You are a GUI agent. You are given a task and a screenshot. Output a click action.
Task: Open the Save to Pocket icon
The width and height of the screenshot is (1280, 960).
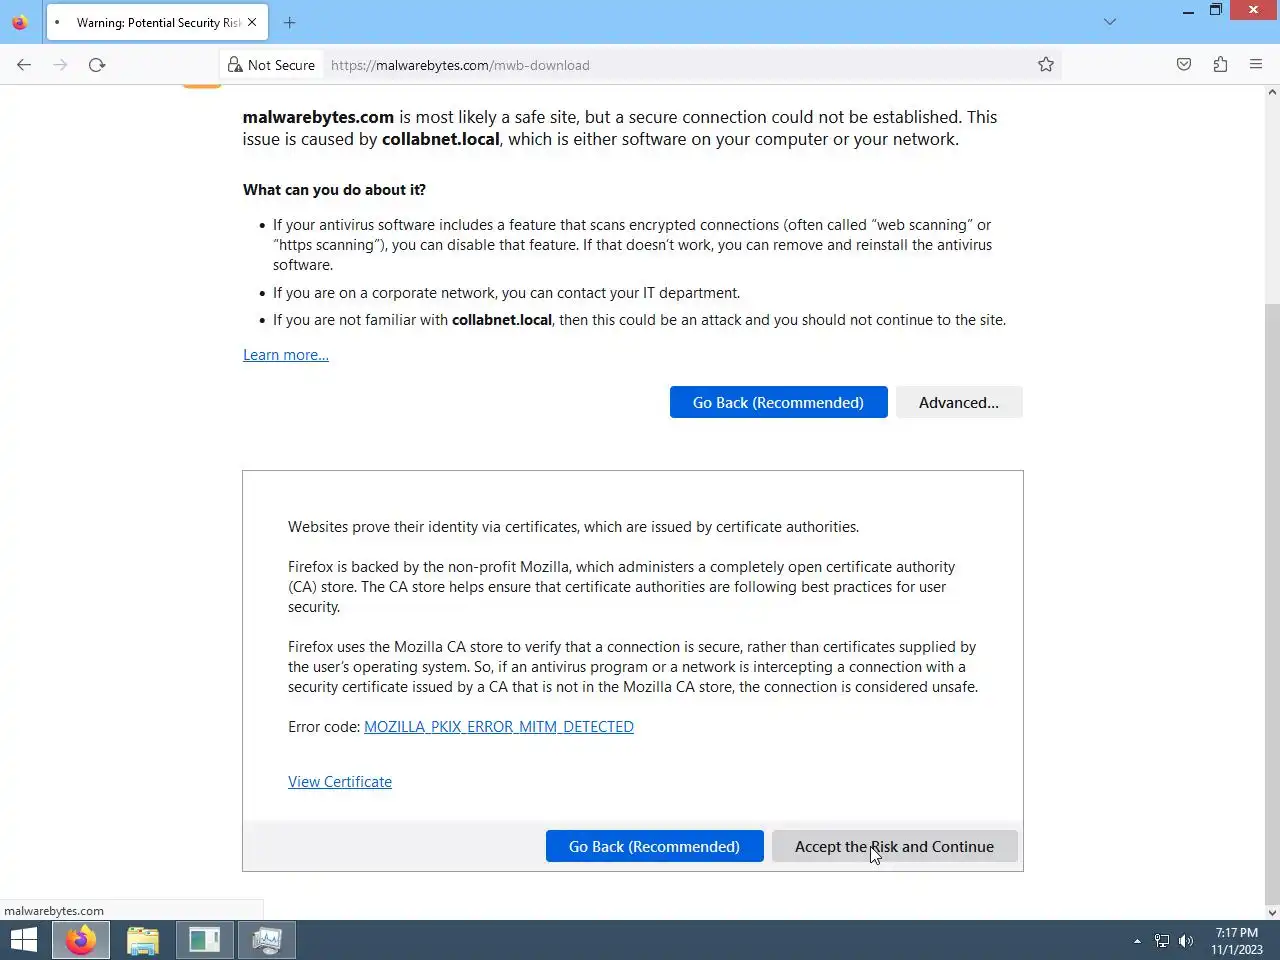(1184, 65)
